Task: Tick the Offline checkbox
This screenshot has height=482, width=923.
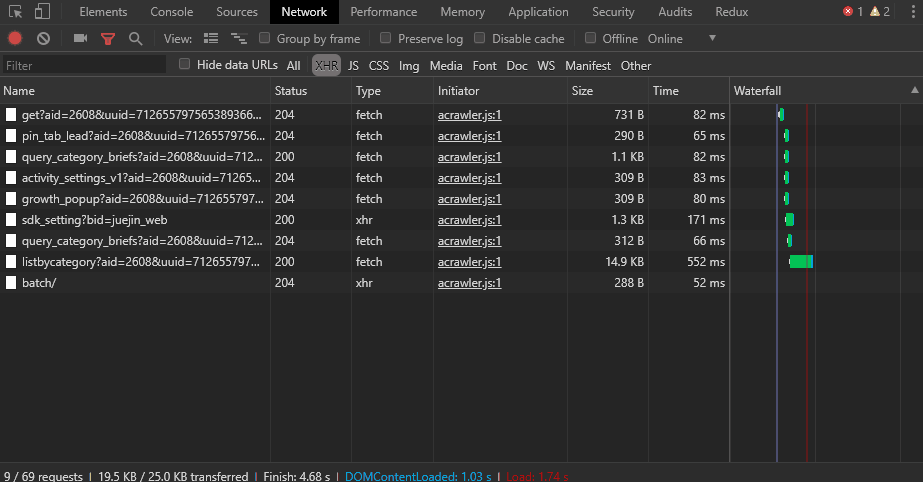Action: coord(590,38)
